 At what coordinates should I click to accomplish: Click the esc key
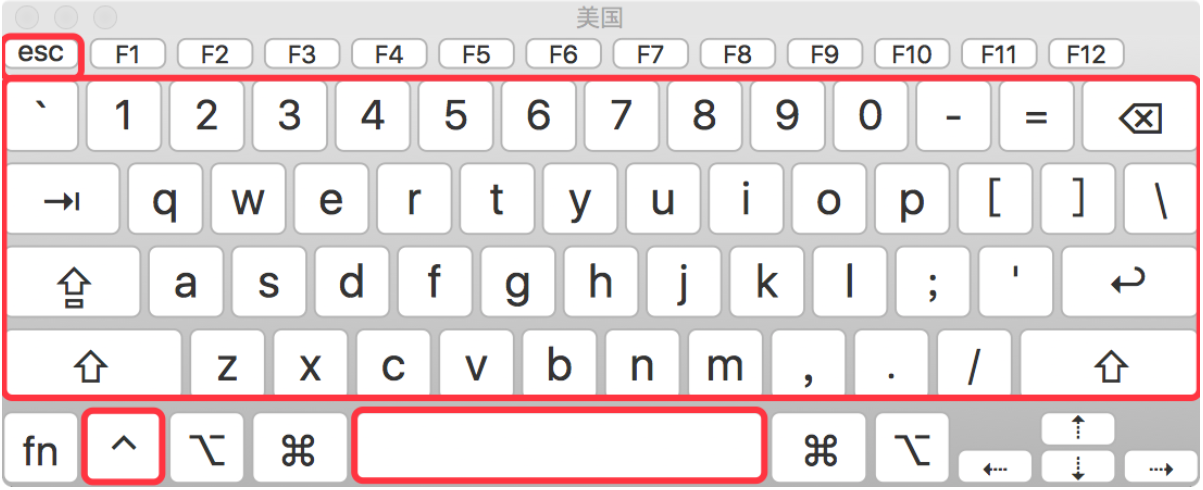coord(41,53)
